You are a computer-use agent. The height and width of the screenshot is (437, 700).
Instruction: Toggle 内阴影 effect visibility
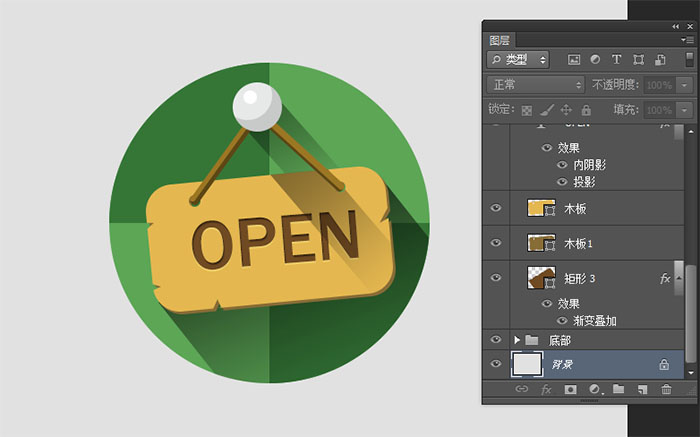[x=562, y=165]
